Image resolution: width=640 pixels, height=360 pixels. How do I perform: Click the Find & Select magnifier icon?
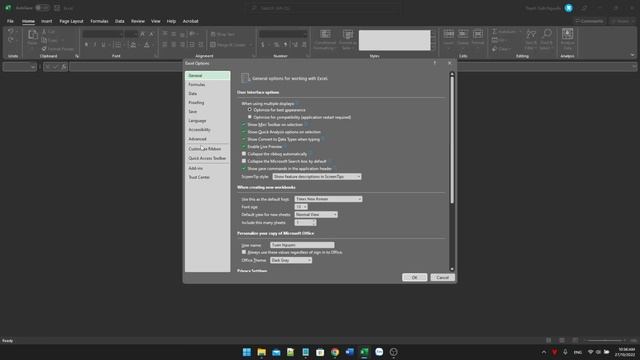coord(547,33)
